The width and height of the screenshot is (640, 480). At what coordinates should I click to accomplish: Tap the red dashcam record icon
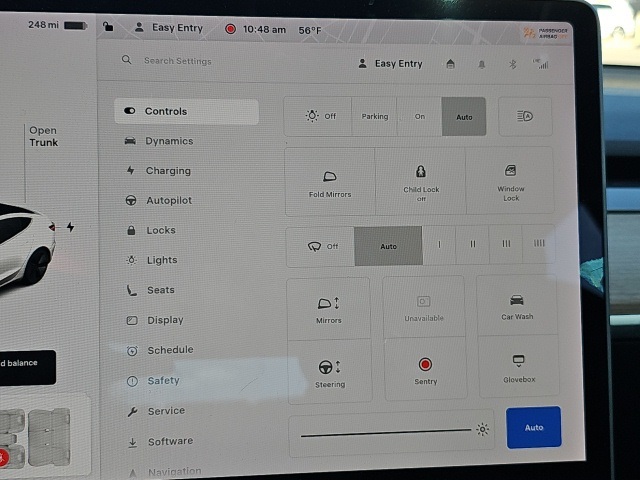point(231,29)
